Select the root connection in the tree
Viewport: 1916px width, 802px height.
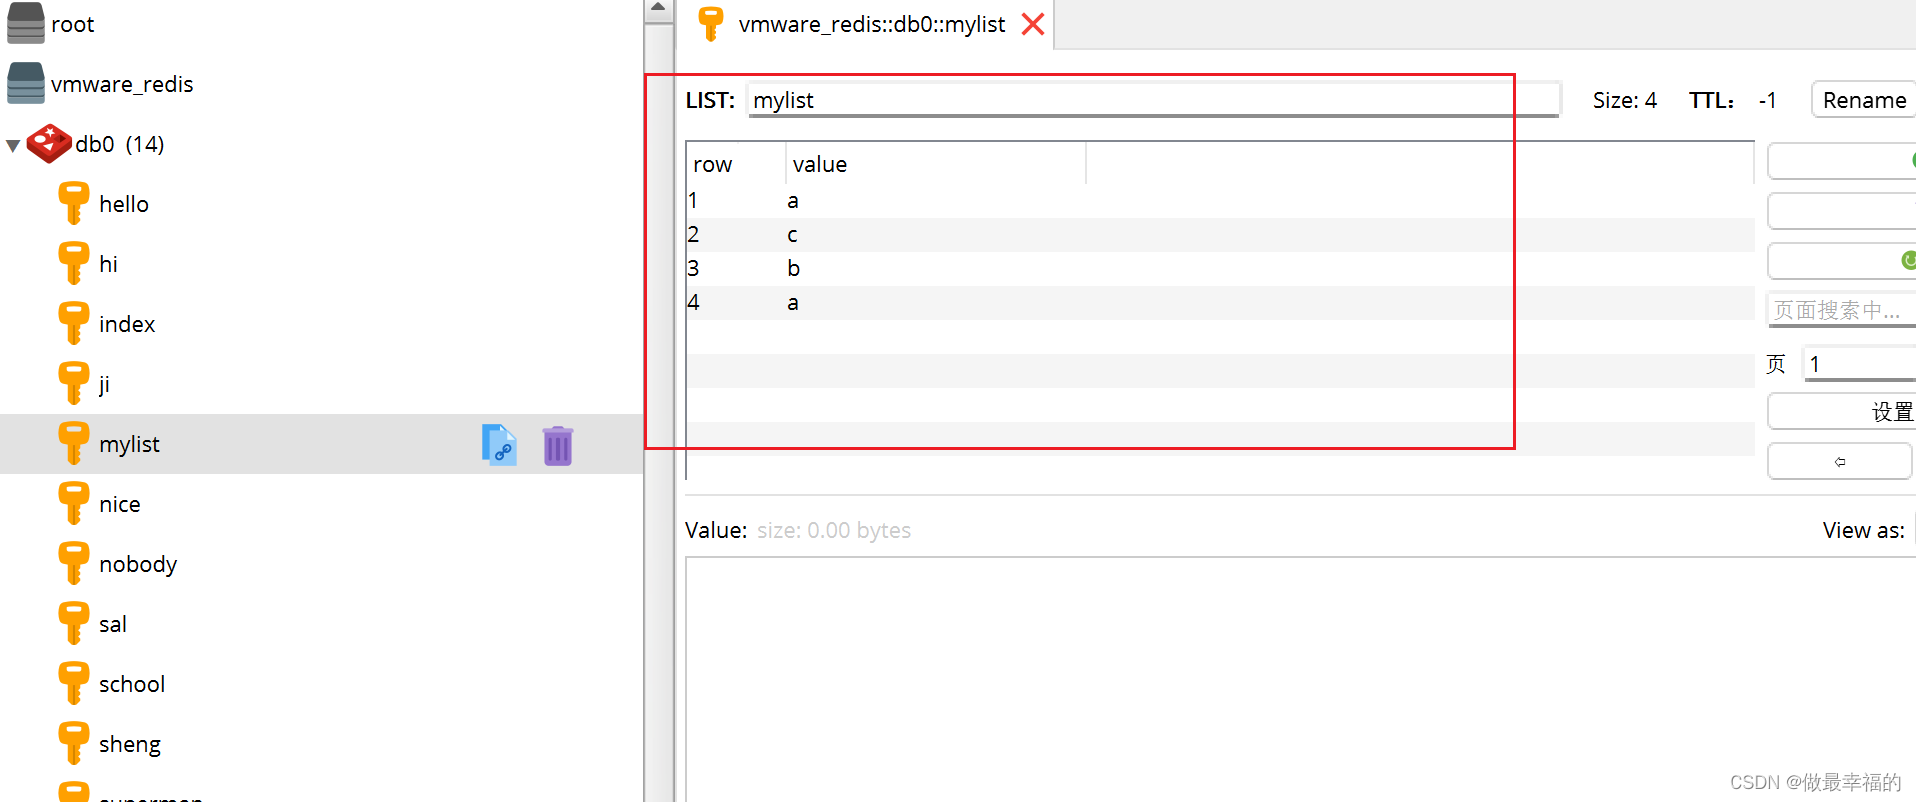[x=72, y=24]
